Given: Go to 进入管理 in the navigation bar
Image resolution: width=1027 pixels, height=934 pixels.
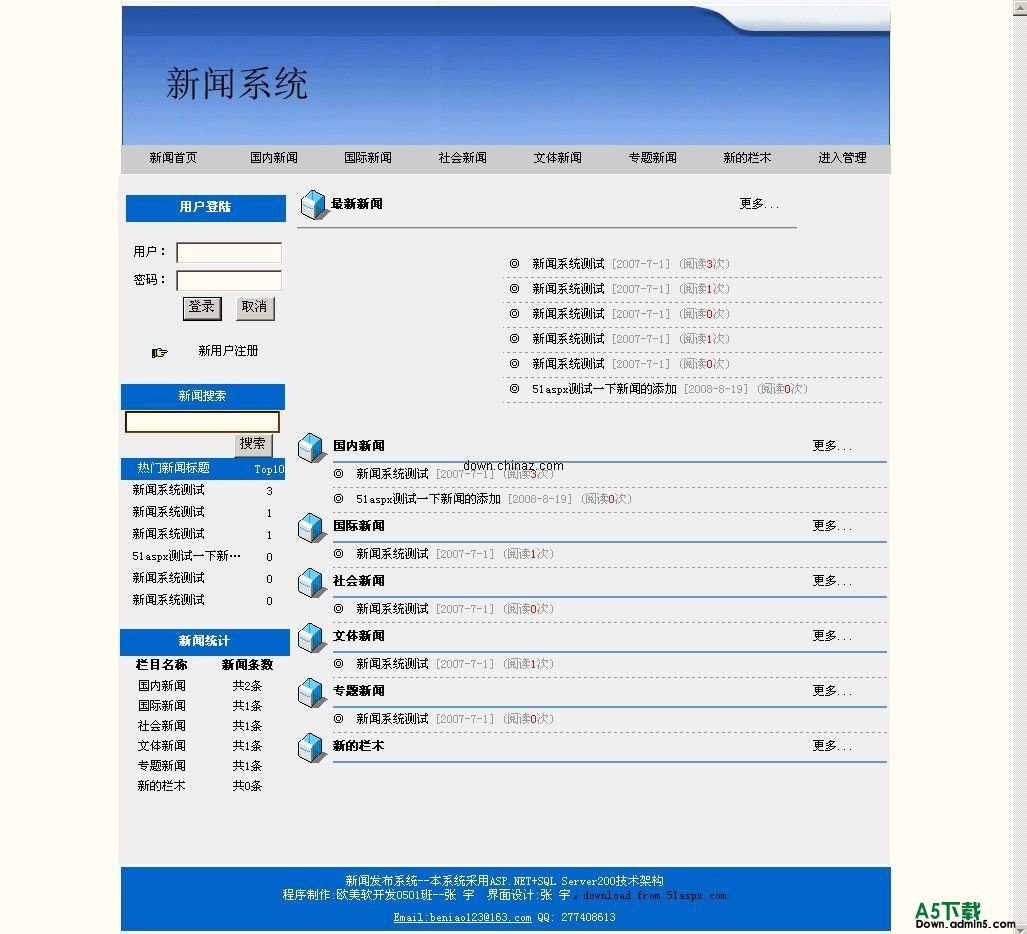Looking at the screenshot, I should (842, 158).
